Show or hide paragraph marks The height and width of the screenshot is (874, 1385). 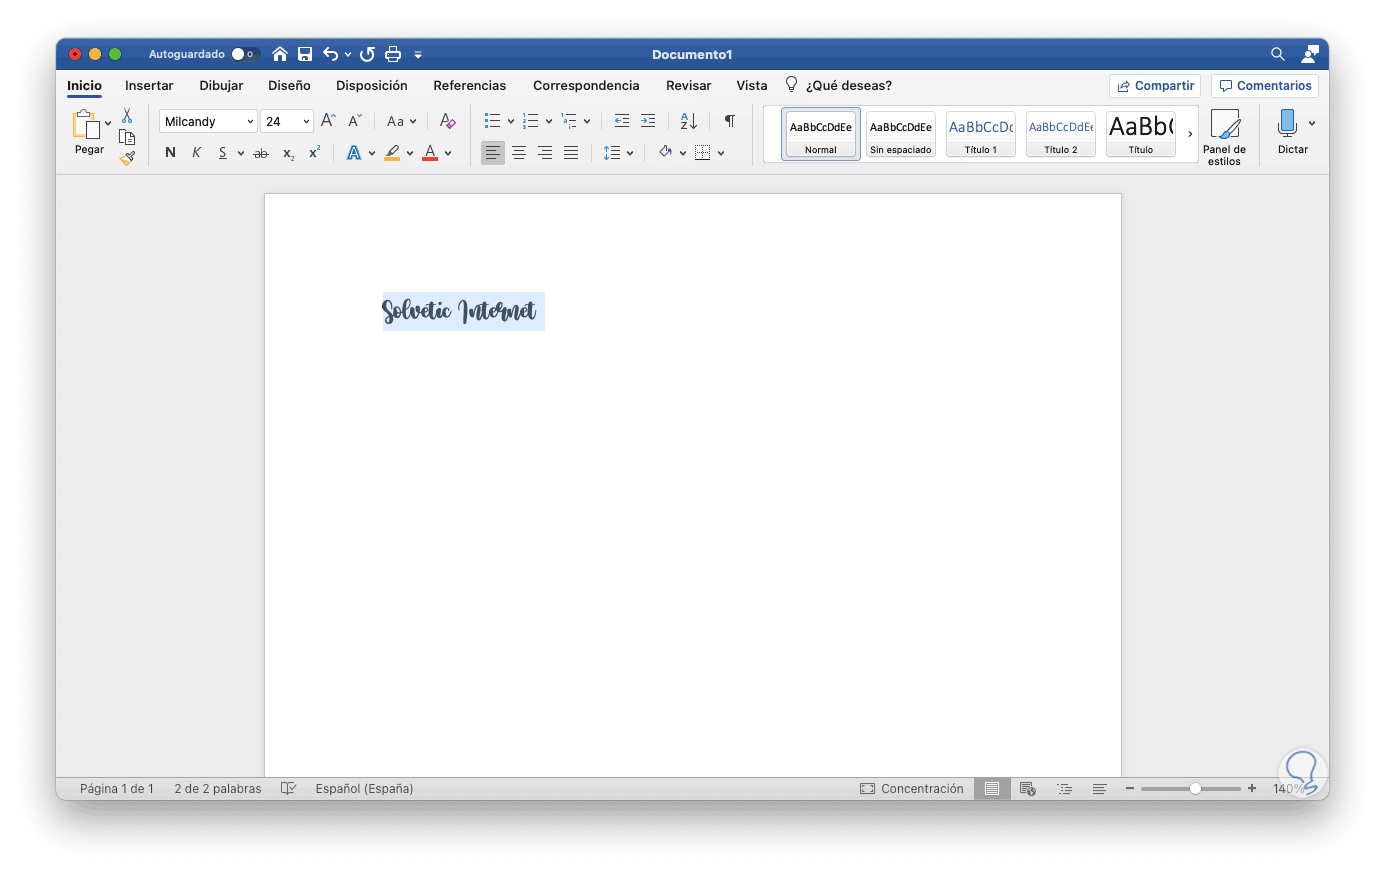point(730,121)
